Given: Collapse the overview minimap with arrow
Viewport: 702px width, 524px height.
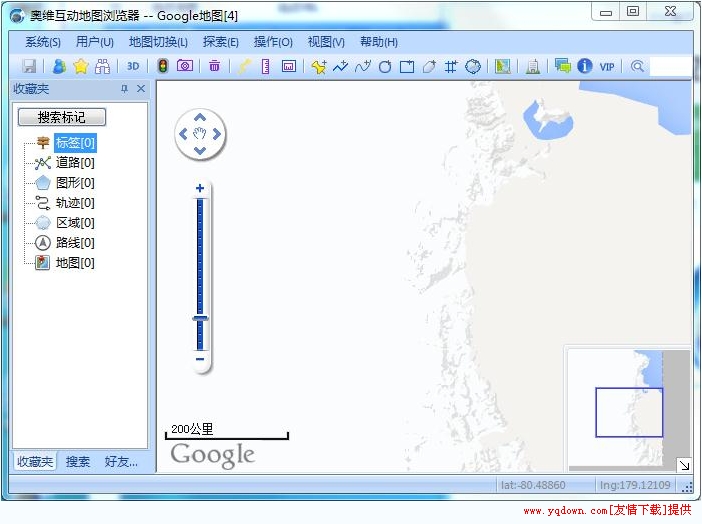Looking at the screenshot, I should (684, 465).
